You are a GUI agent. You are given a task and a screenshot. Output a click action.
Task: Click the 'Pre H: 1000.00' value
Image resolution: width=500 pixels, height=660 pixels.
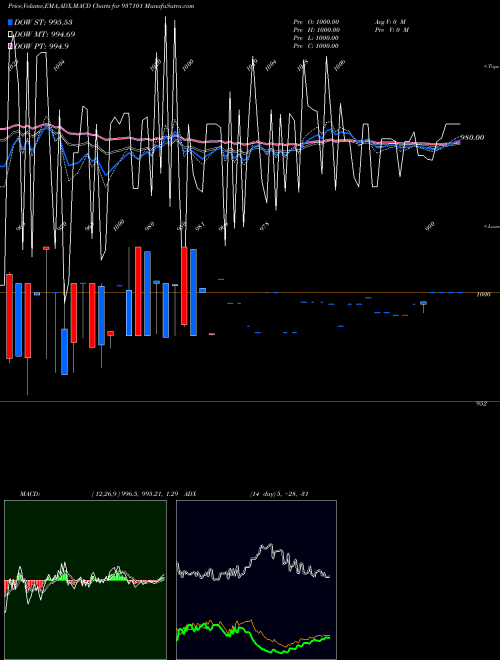click(x=316, y=29)
